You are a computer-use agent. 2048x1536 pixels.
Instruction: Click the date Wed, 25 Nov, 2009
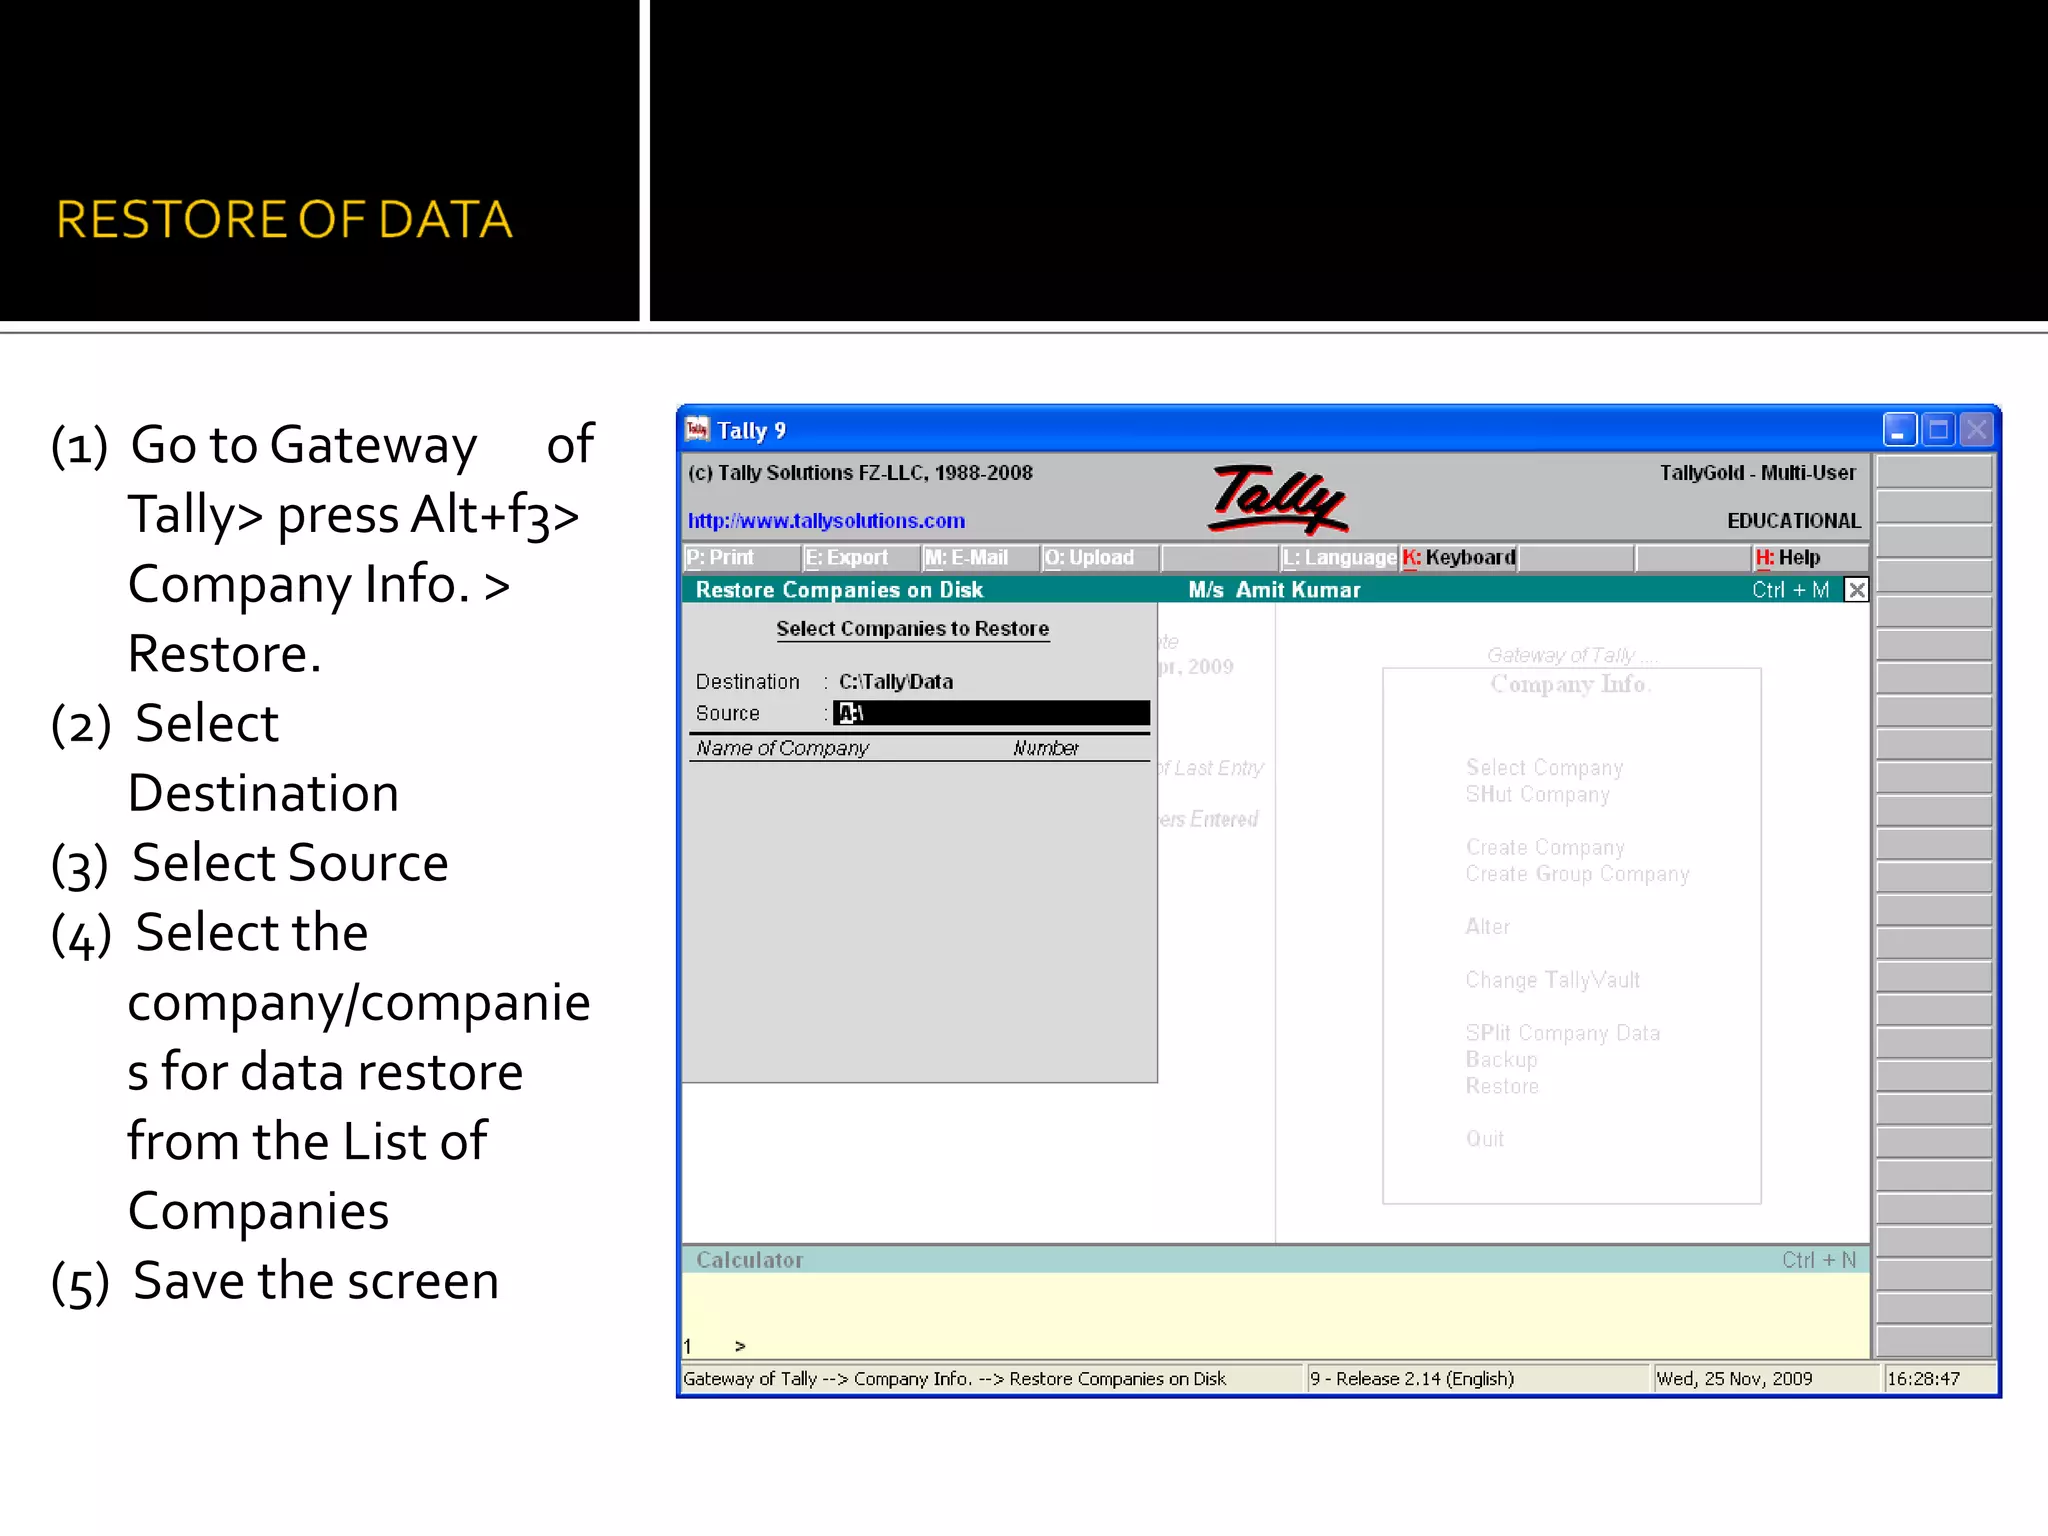[x=1734, y=1379]
